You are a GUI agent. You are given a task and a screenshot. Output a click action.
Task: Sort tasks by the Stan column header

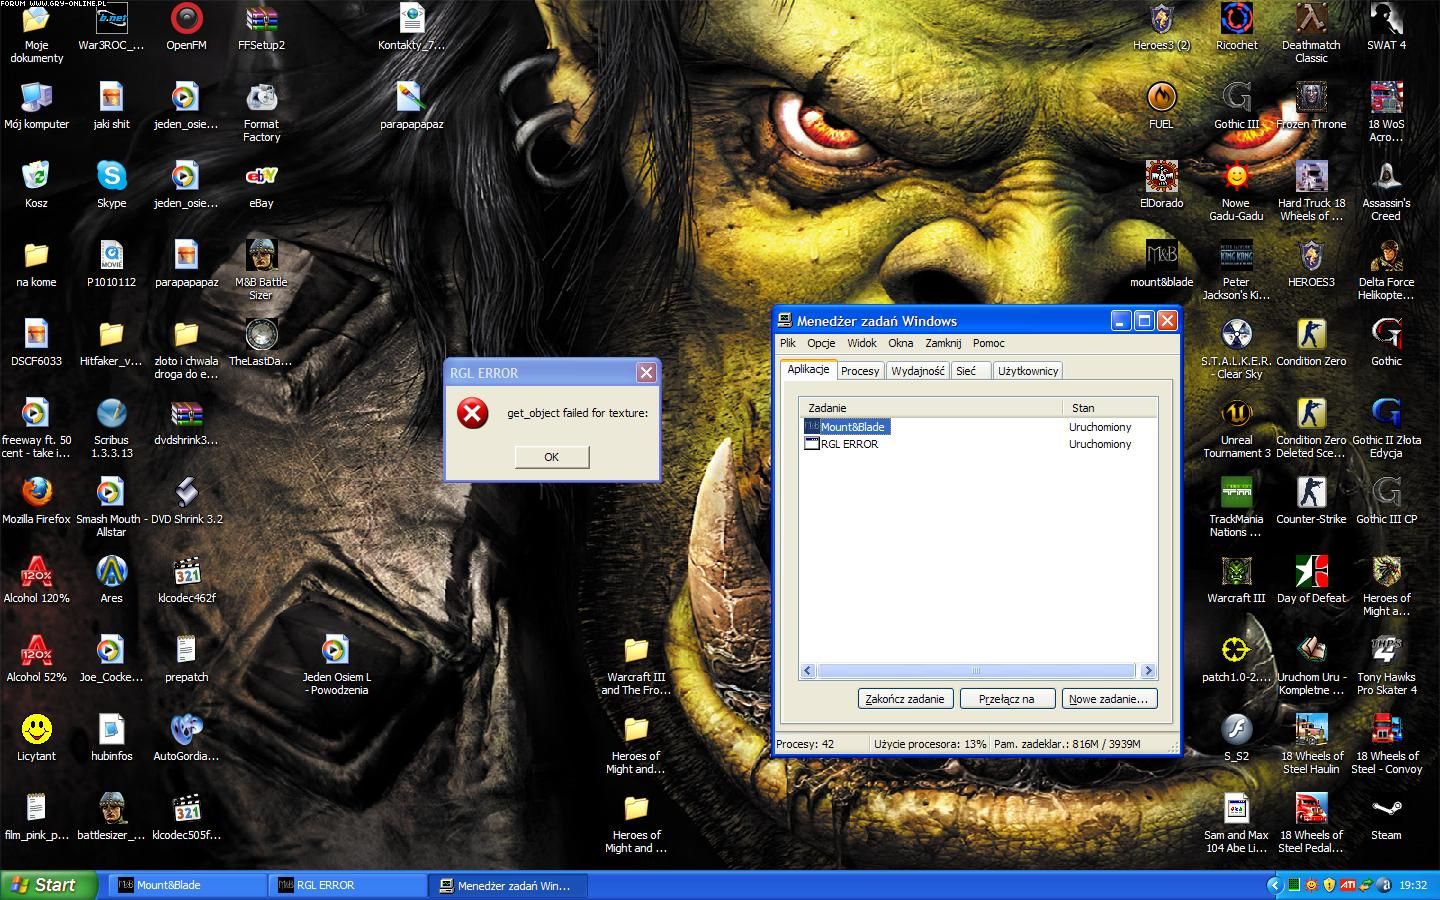[1110, 408]
